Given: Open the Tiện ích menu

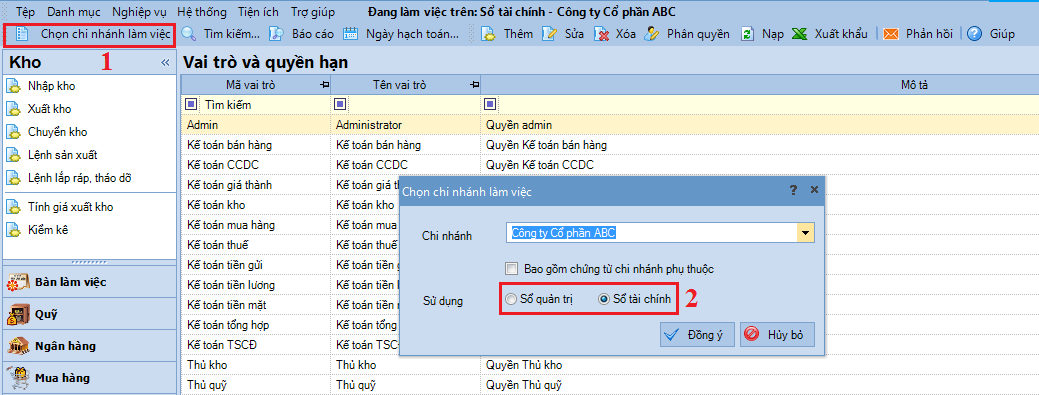Looking at the screenshot, I should pyautogui.click(x=259, y=12).
